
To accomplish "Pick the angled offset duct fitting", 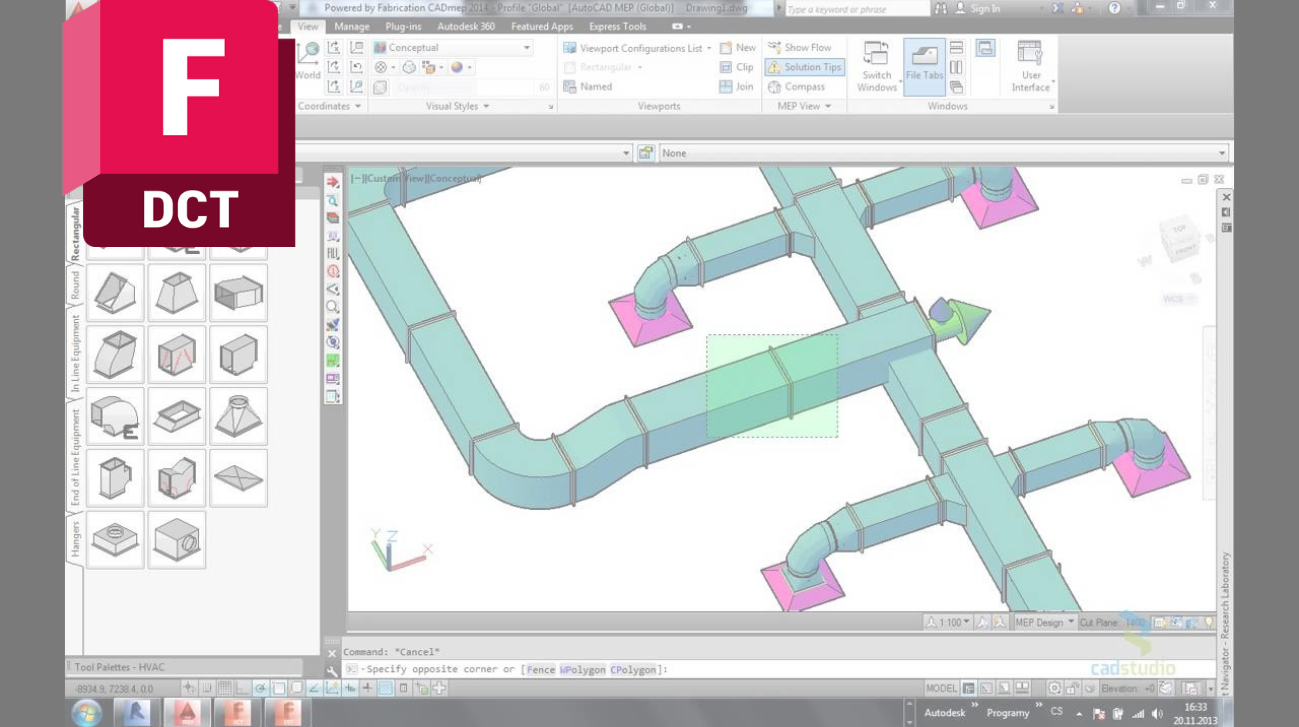I will 115,292.
